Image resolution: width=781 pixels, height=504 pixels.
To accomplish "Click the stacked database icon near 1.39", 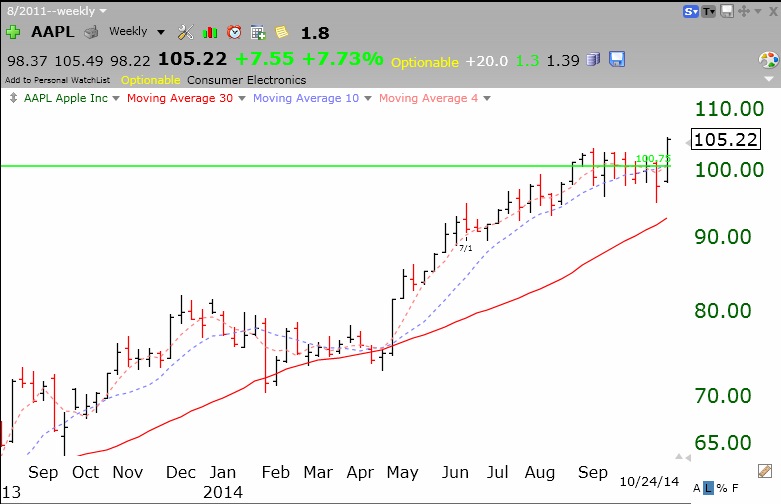I will [593, 60].
